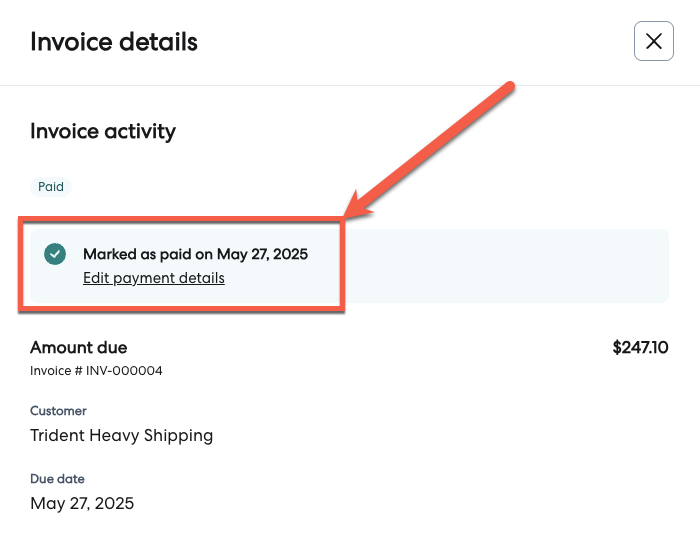Viewport: 700px width, 534px height.
Task: Select the date value under Due date
Action: [x=82, y=503]
